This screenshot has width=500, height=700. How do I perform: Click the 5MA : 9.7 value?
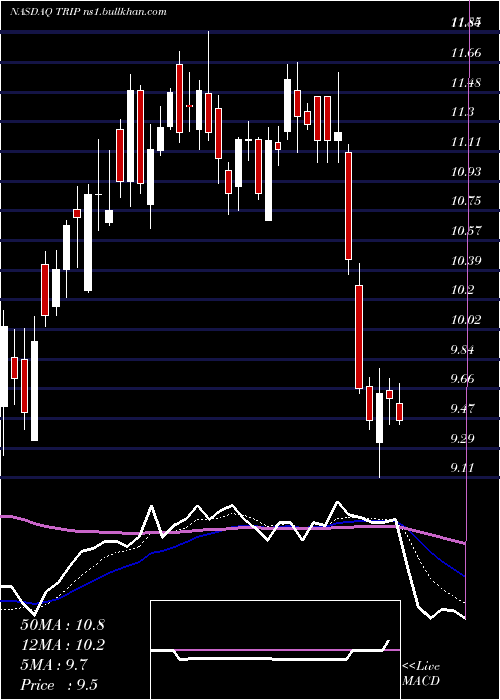pyautogui.click(x=54, y=665)
